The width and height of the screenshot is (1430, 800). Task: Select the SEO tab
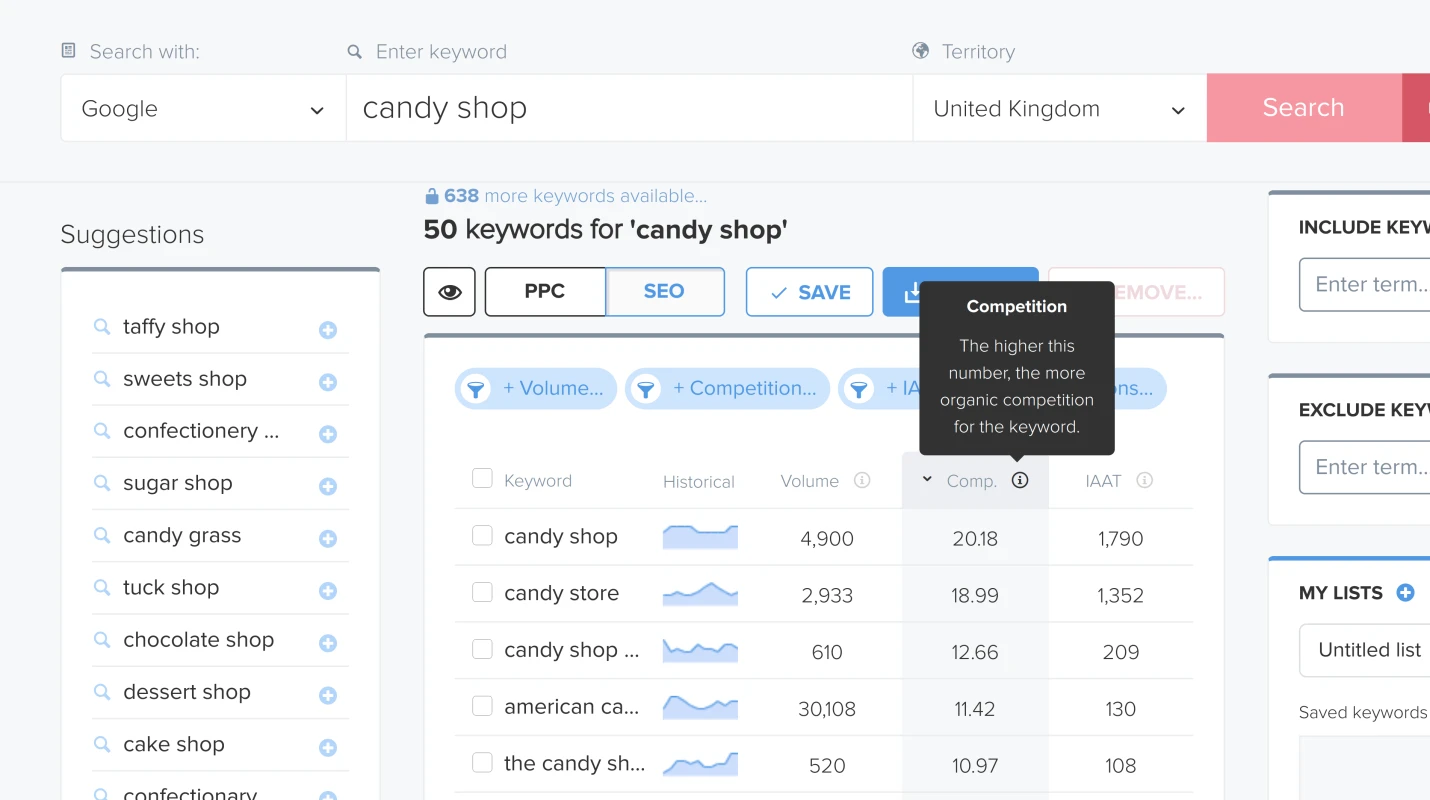pos(664,291)
